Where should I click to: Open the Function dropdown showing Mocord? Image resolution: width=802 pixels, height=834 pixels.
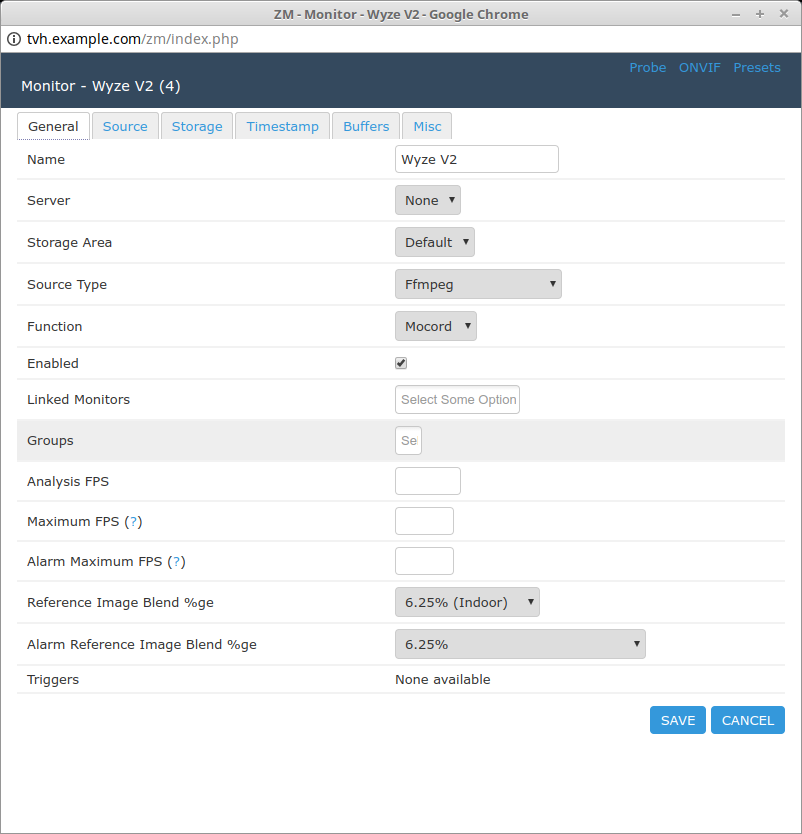tap(436, 326)
